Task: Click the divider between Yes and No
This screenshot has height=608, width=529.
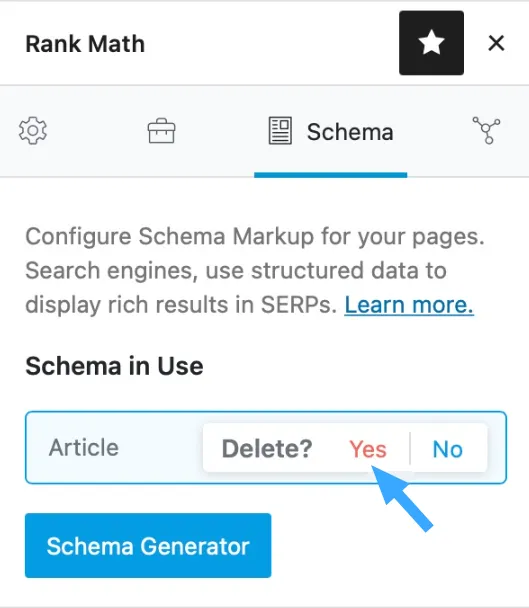Action: tap(410, 448)
